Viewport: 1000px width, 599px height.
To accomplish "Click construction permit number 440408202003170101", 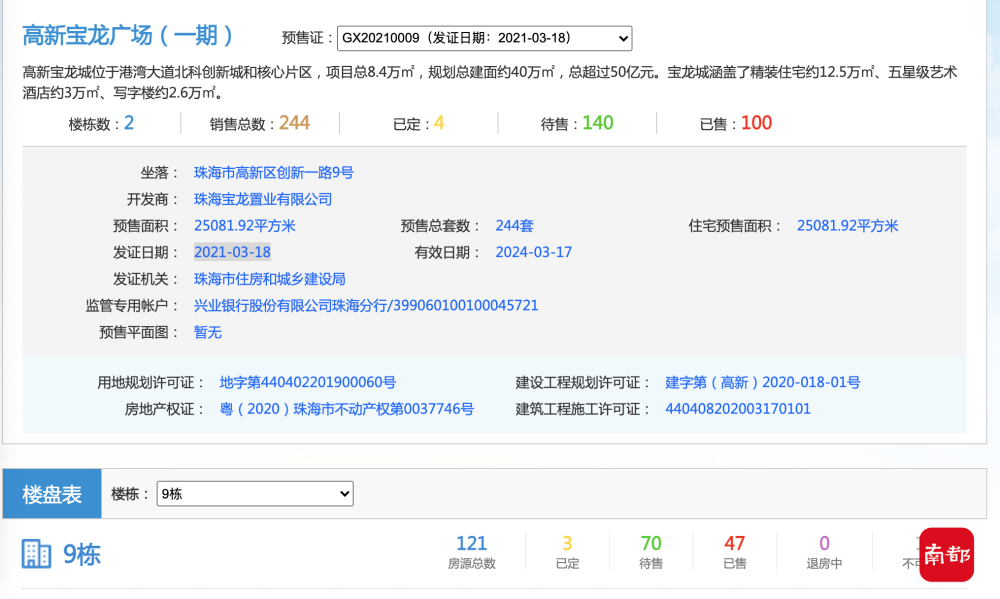I will point(737,409).
